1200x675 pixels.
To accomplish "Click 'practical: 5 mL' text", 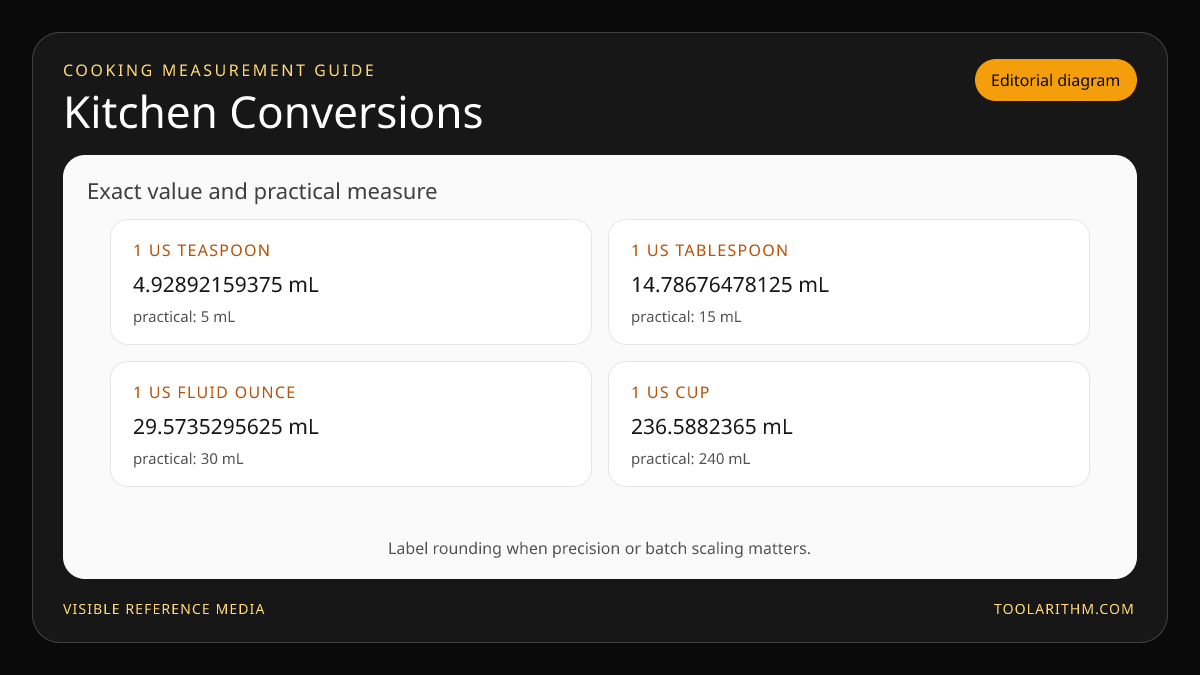I will click(x=184, y=317).
